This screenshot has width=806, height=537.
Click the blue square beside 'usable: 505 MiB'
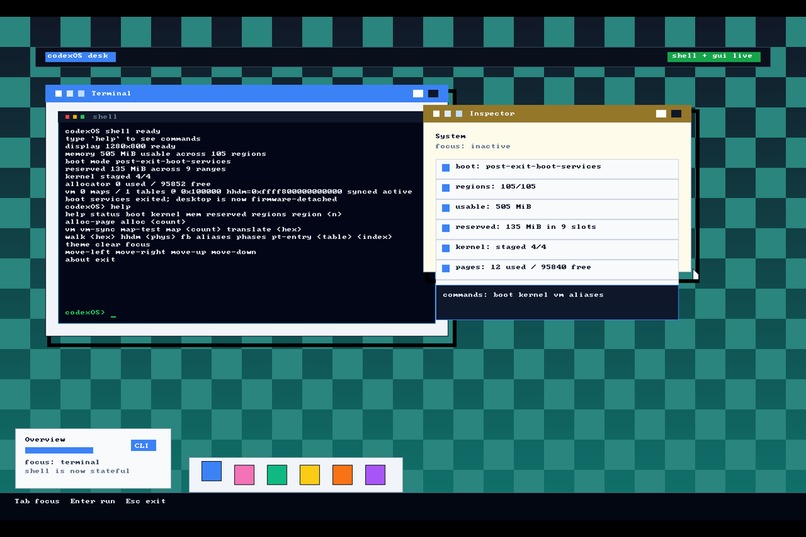click(x=446, y=208)
